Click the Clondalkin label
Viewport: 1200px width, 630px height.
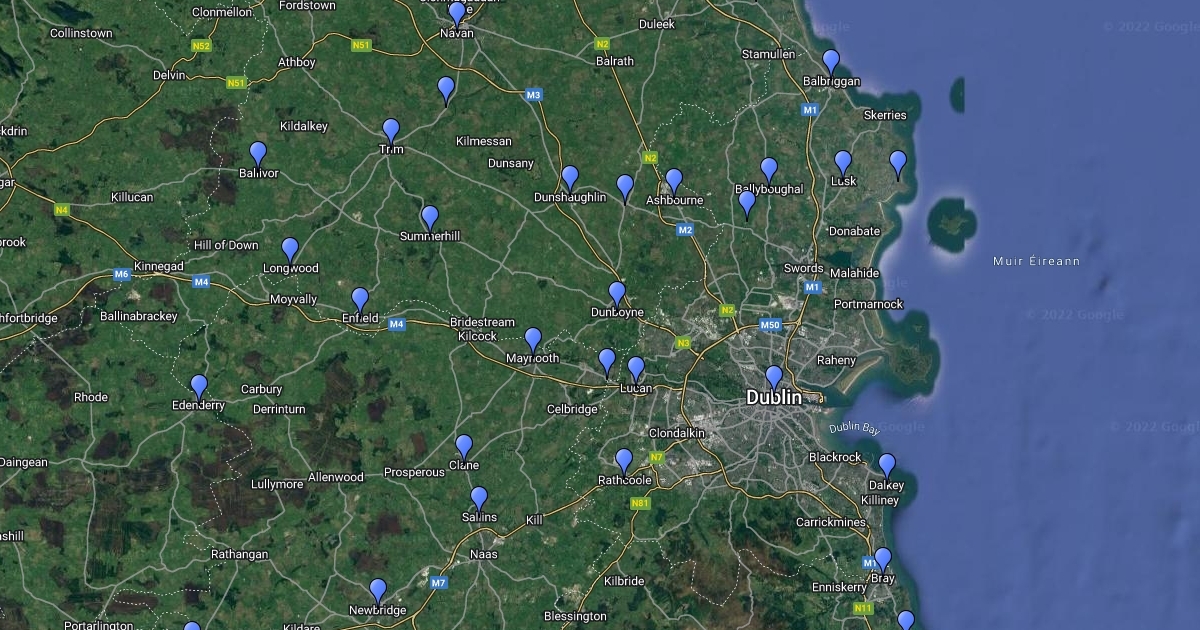click(x=677, y=434)
